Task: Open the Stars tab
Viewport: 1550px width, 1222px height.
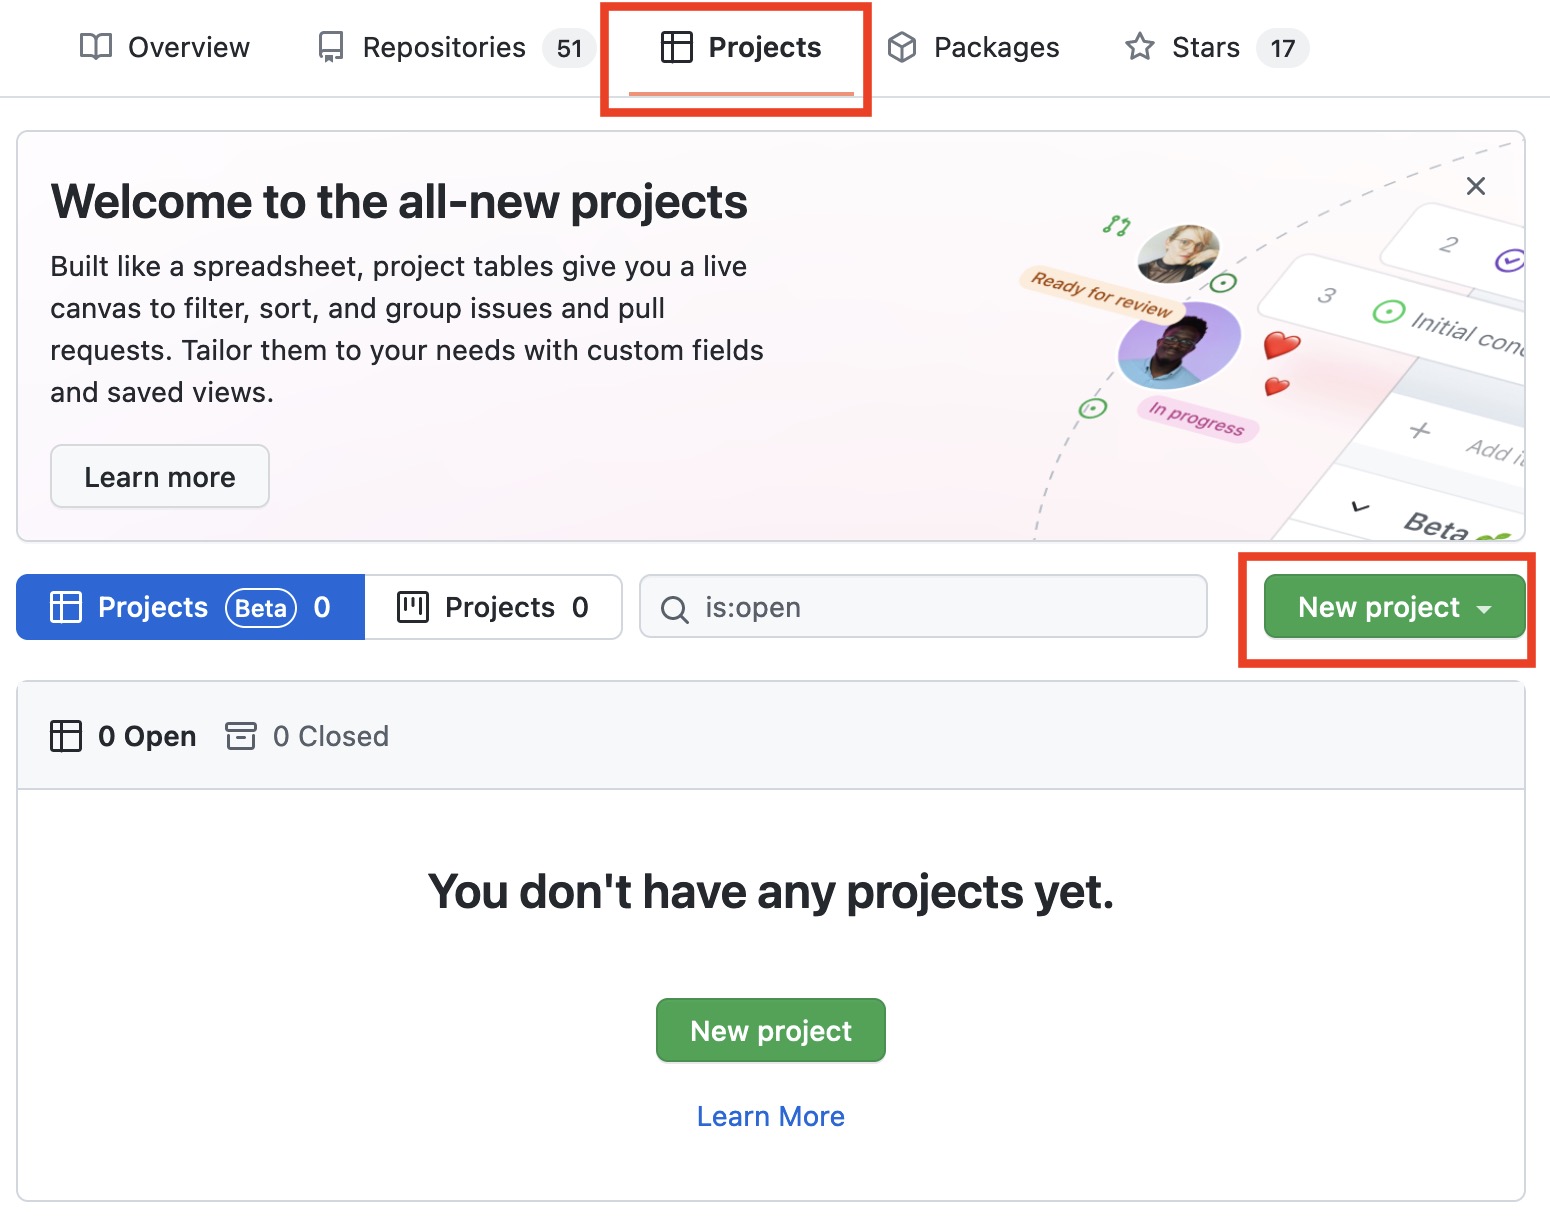Action: [1216, 47]
